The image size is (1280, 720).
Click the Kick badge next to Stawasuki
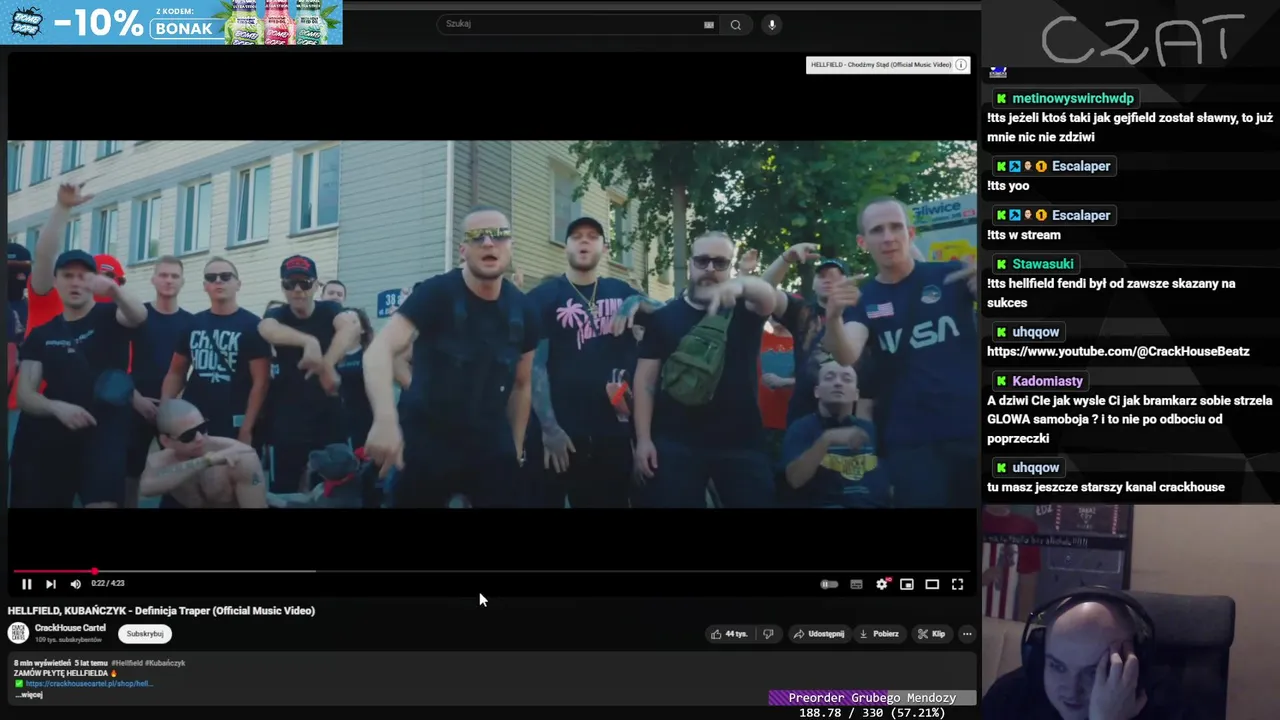[x=1001, y=264]
